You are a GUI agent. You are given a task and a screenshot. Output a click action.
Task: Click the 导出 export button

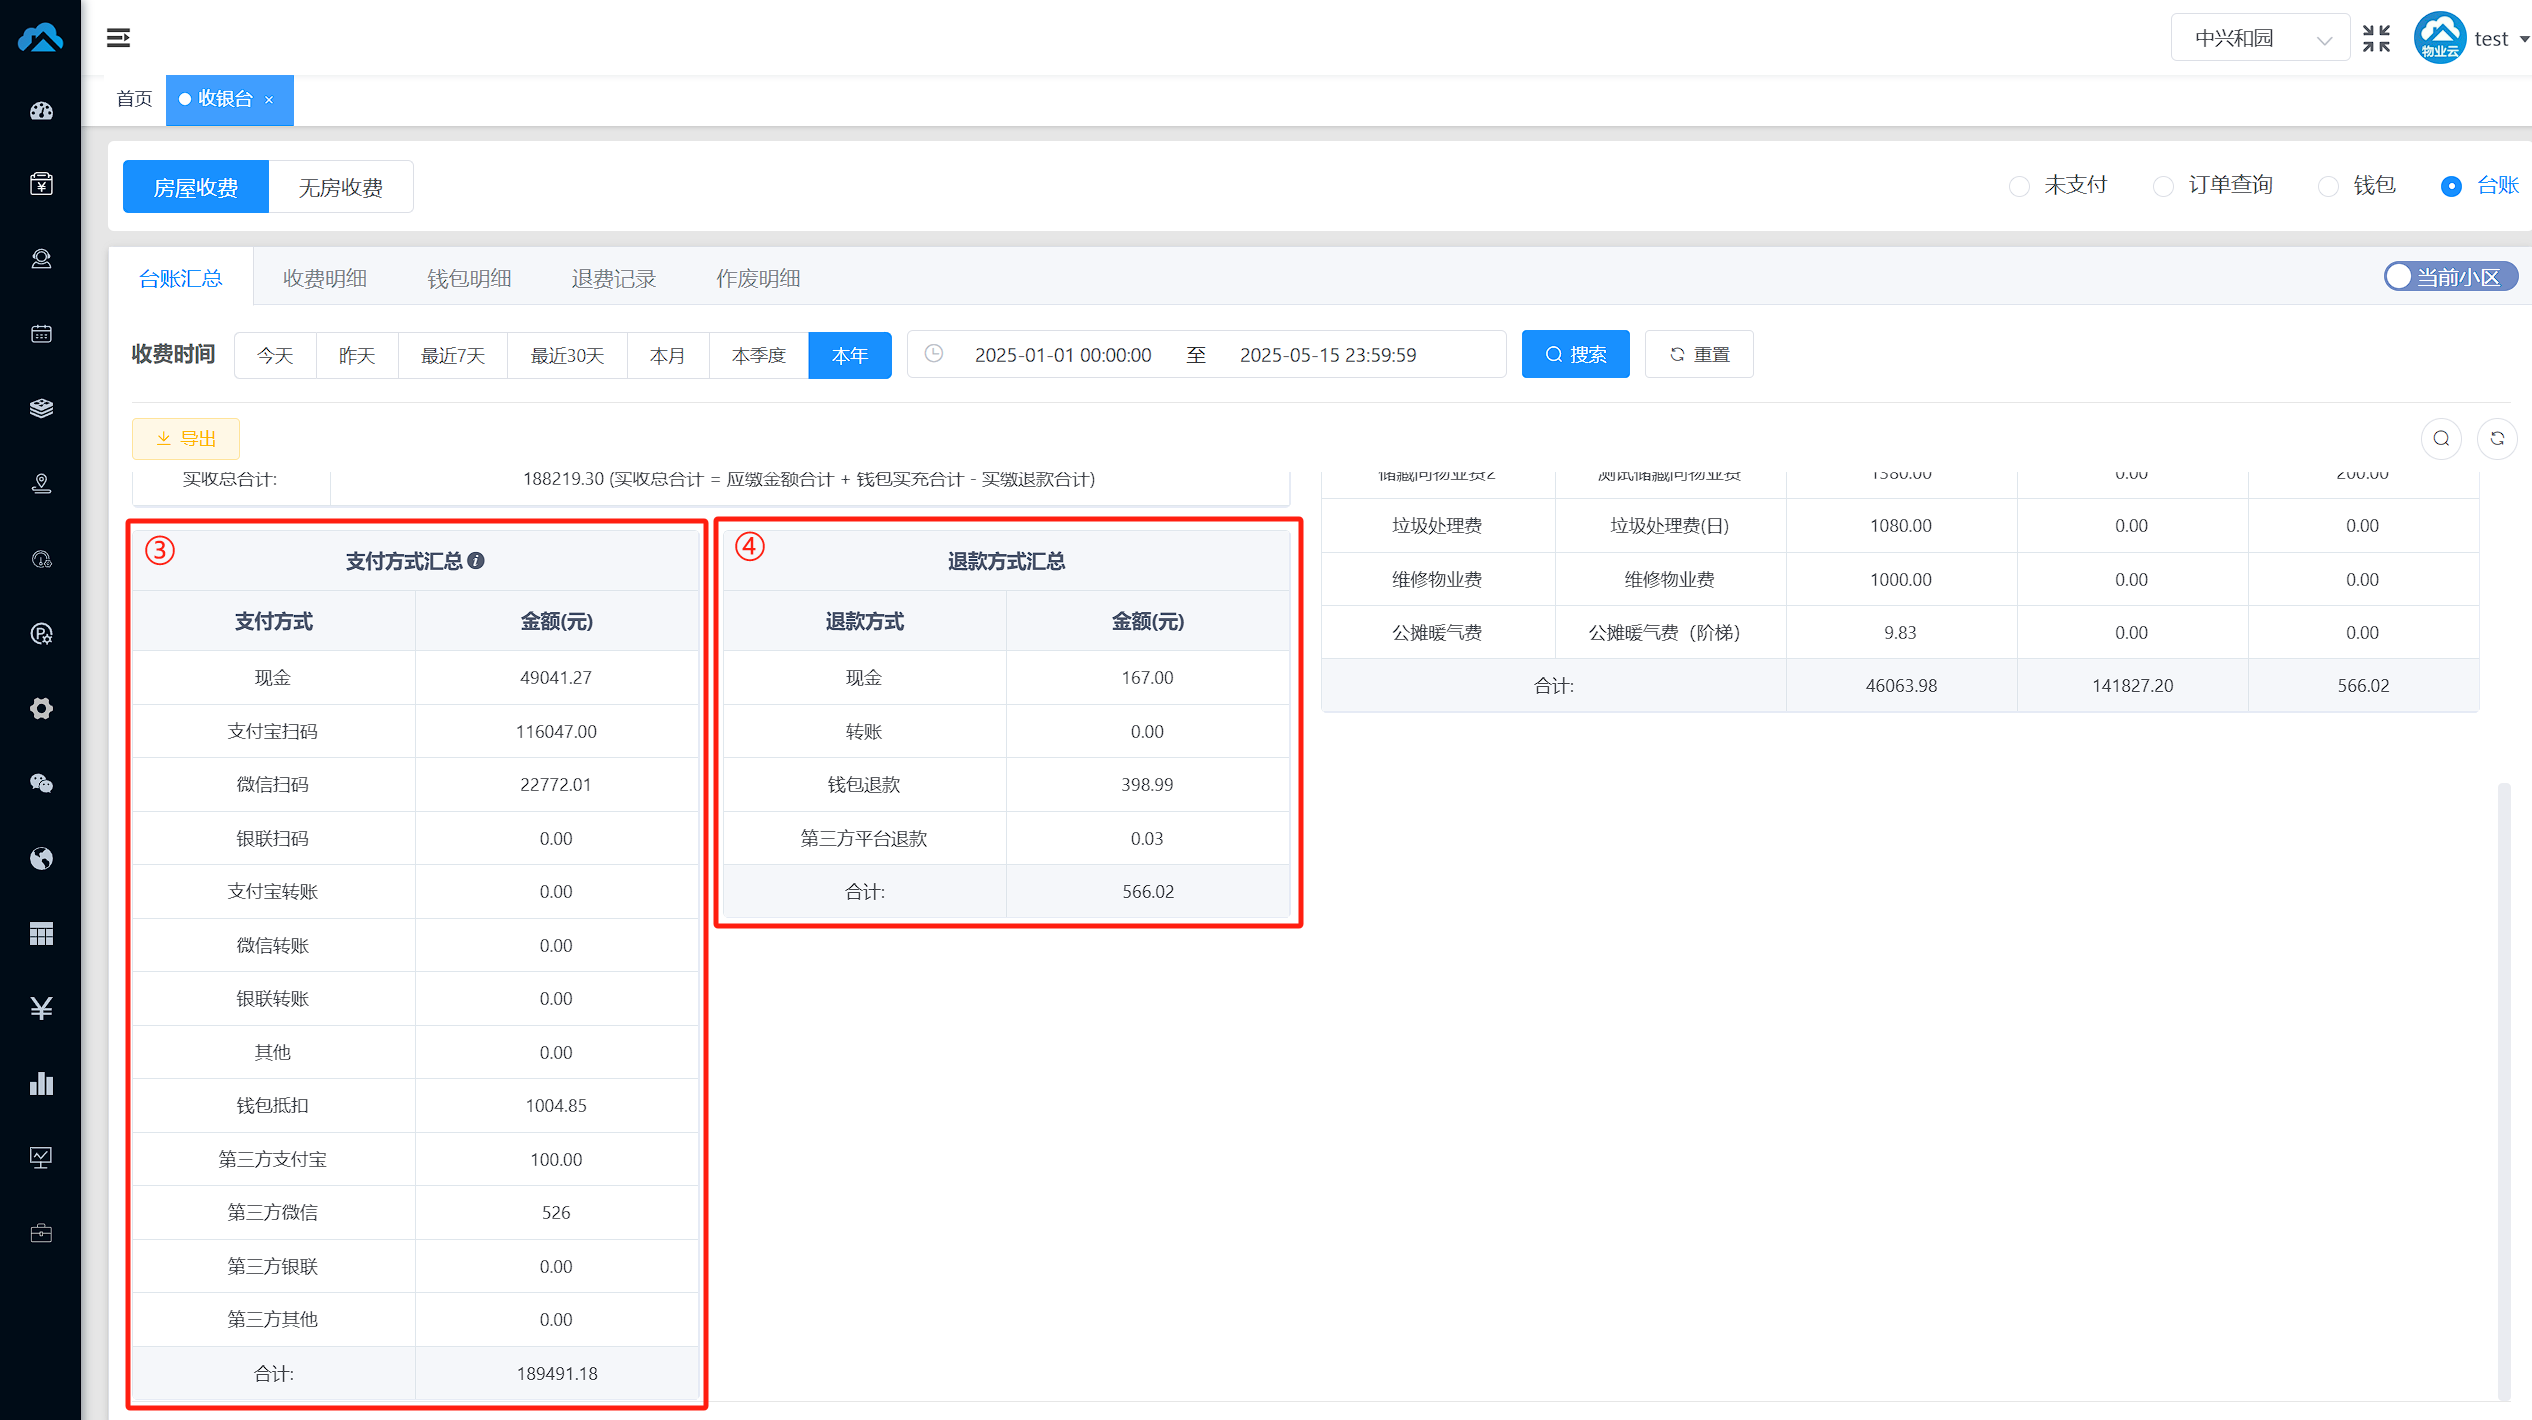click(x=186, y=438)
